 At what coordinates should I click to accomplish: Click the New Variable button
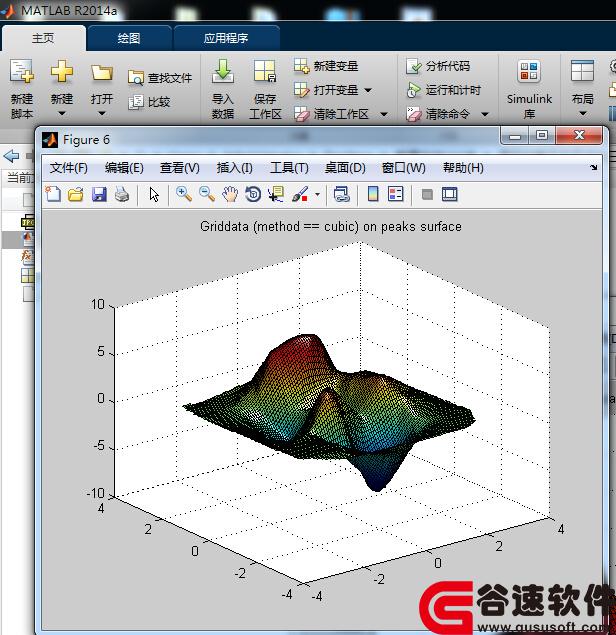coord(326,66)
